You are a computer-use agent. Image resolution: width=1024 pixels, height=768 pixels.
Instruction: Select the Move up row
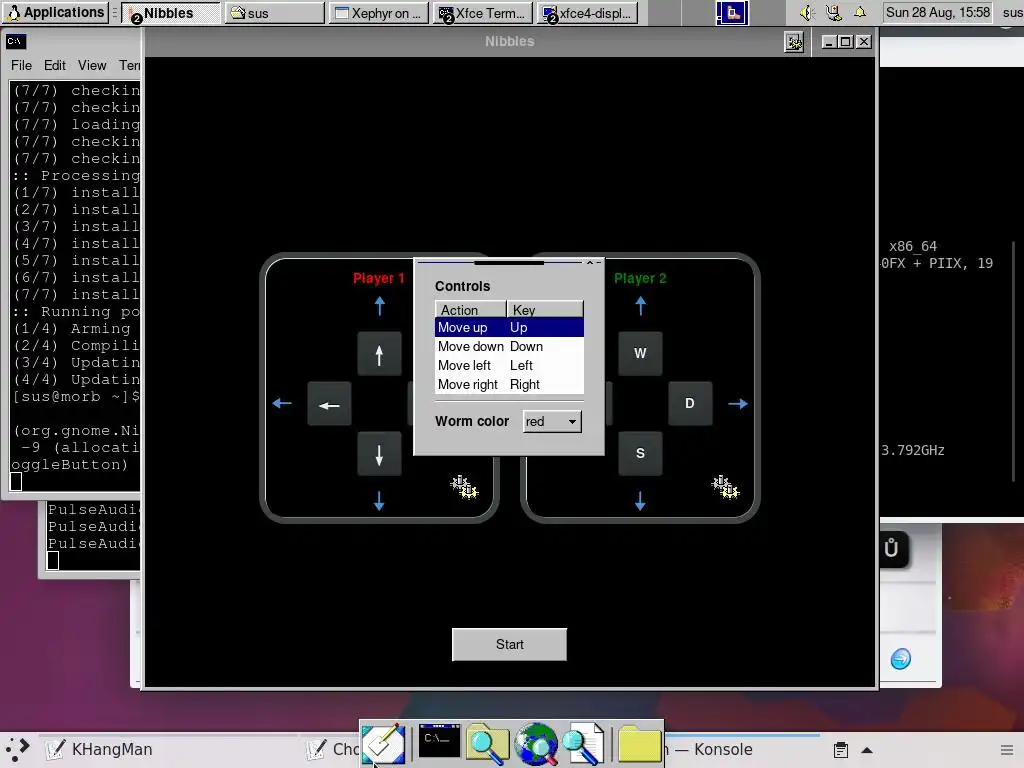coord(509,327)
